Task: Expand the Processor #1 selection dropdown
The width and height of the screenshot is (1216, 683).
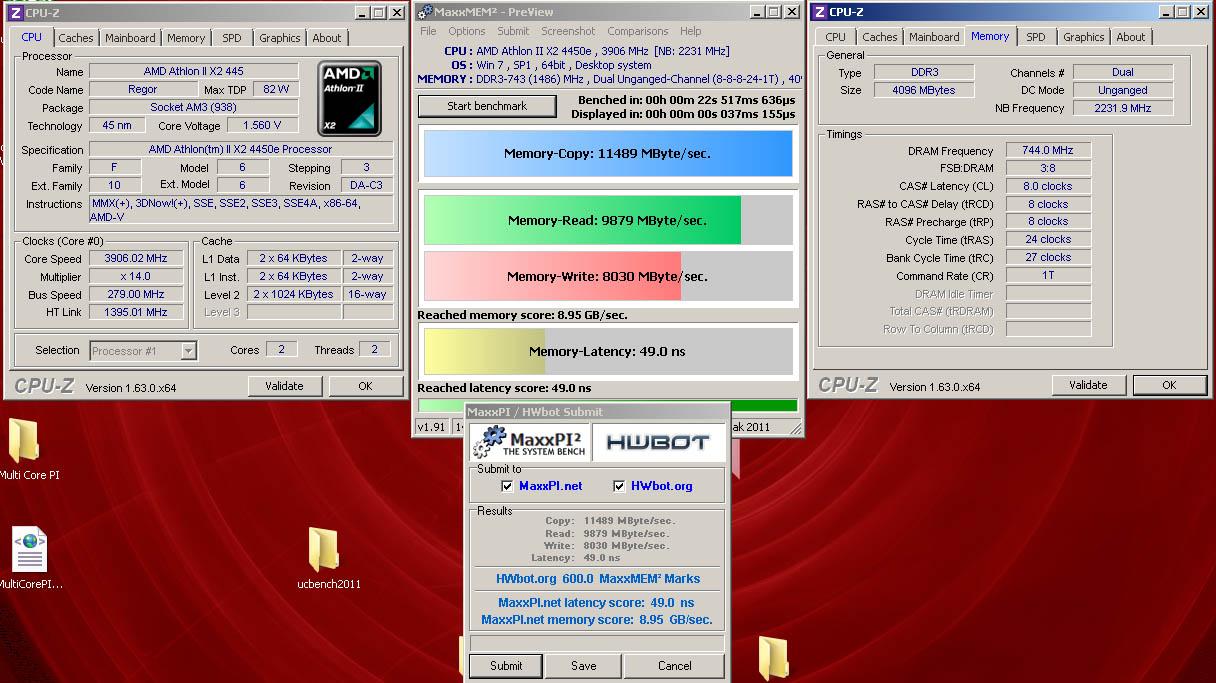Action: point(188,351)
